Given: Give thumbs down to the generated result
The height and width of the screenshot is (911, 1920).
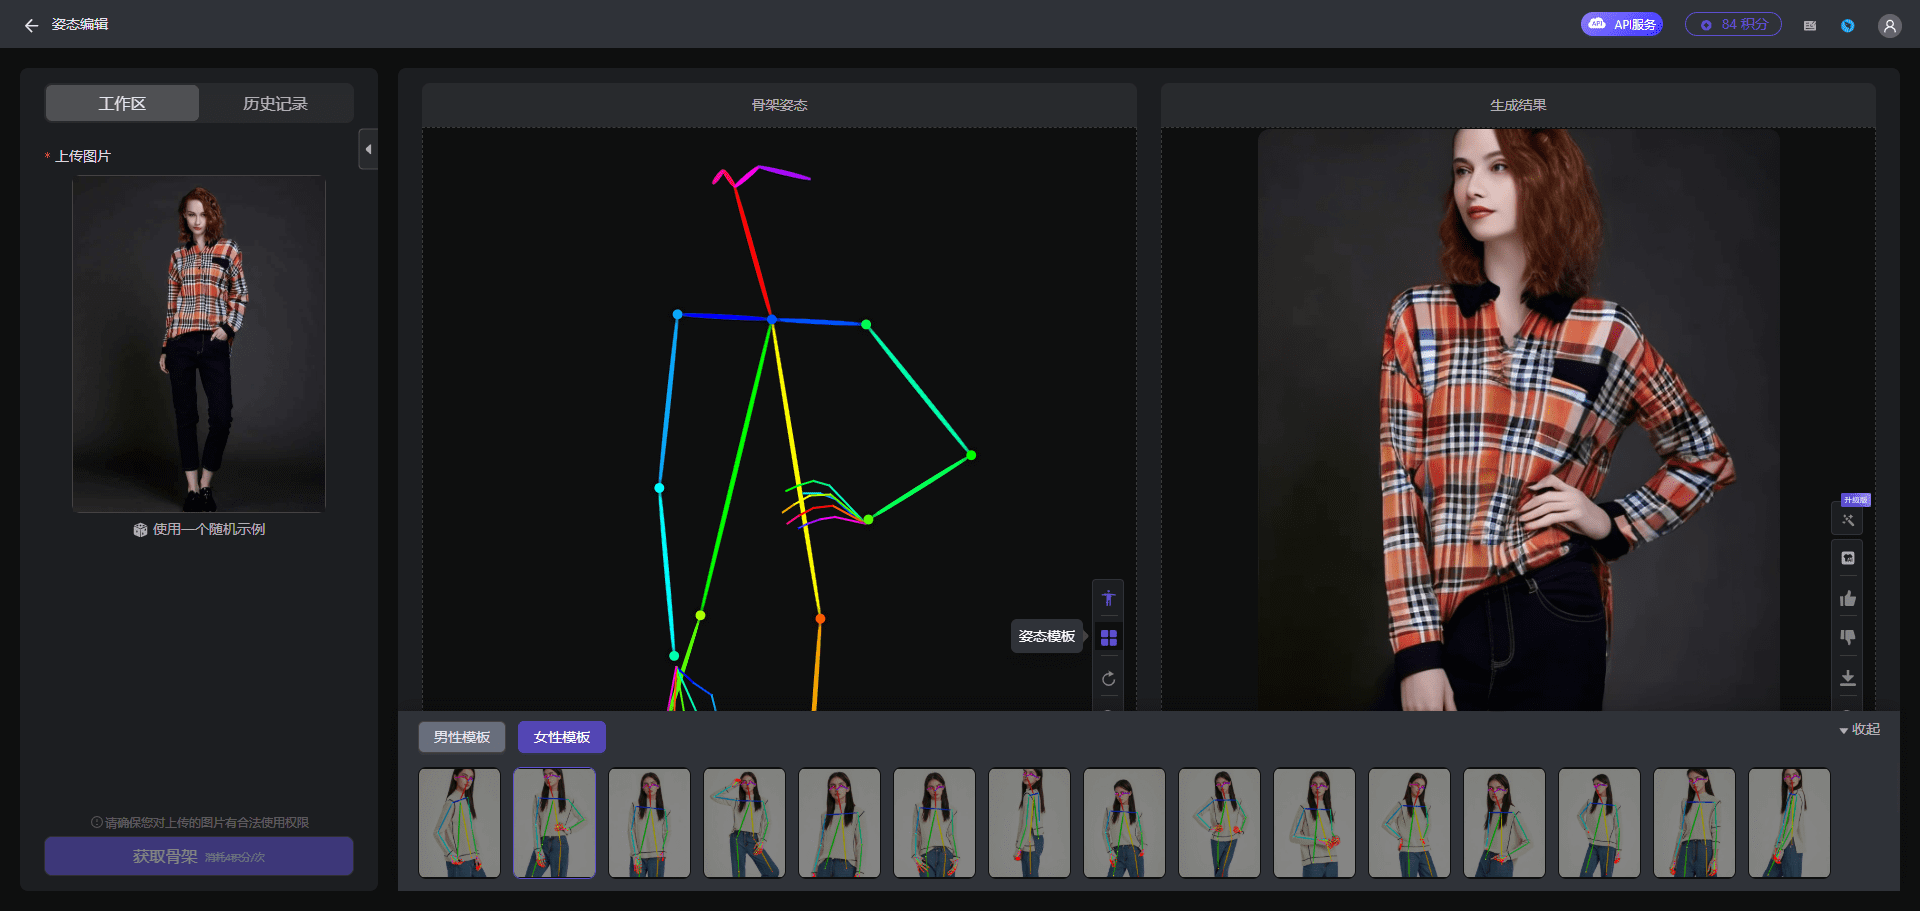Looking at the screenshot, I should 1848,637.
